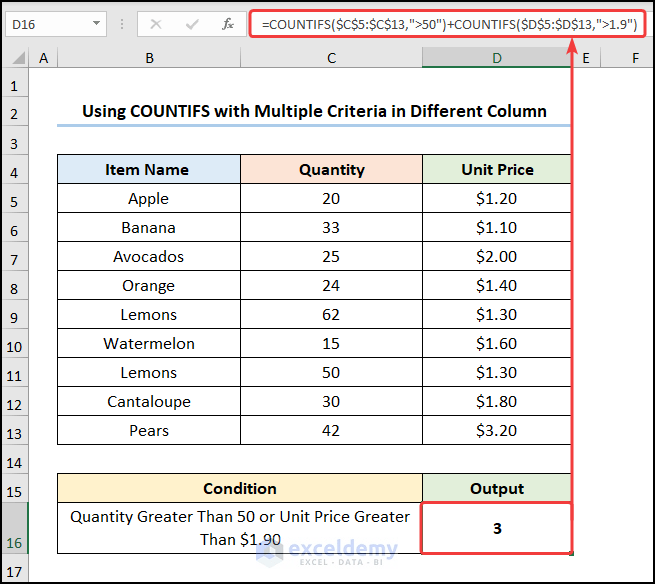Click the Select All corner triangle
Screen dimensions: 655x584
18,58
